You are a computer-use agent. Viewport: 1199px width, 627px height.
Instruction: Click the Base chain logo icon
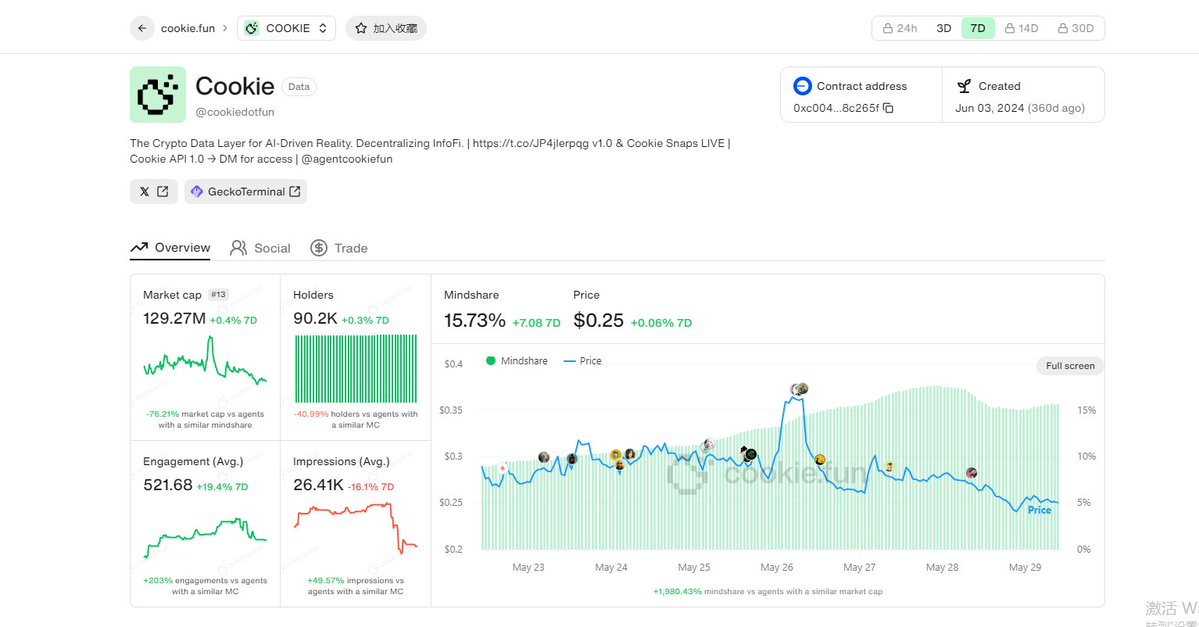pos(802,86)
